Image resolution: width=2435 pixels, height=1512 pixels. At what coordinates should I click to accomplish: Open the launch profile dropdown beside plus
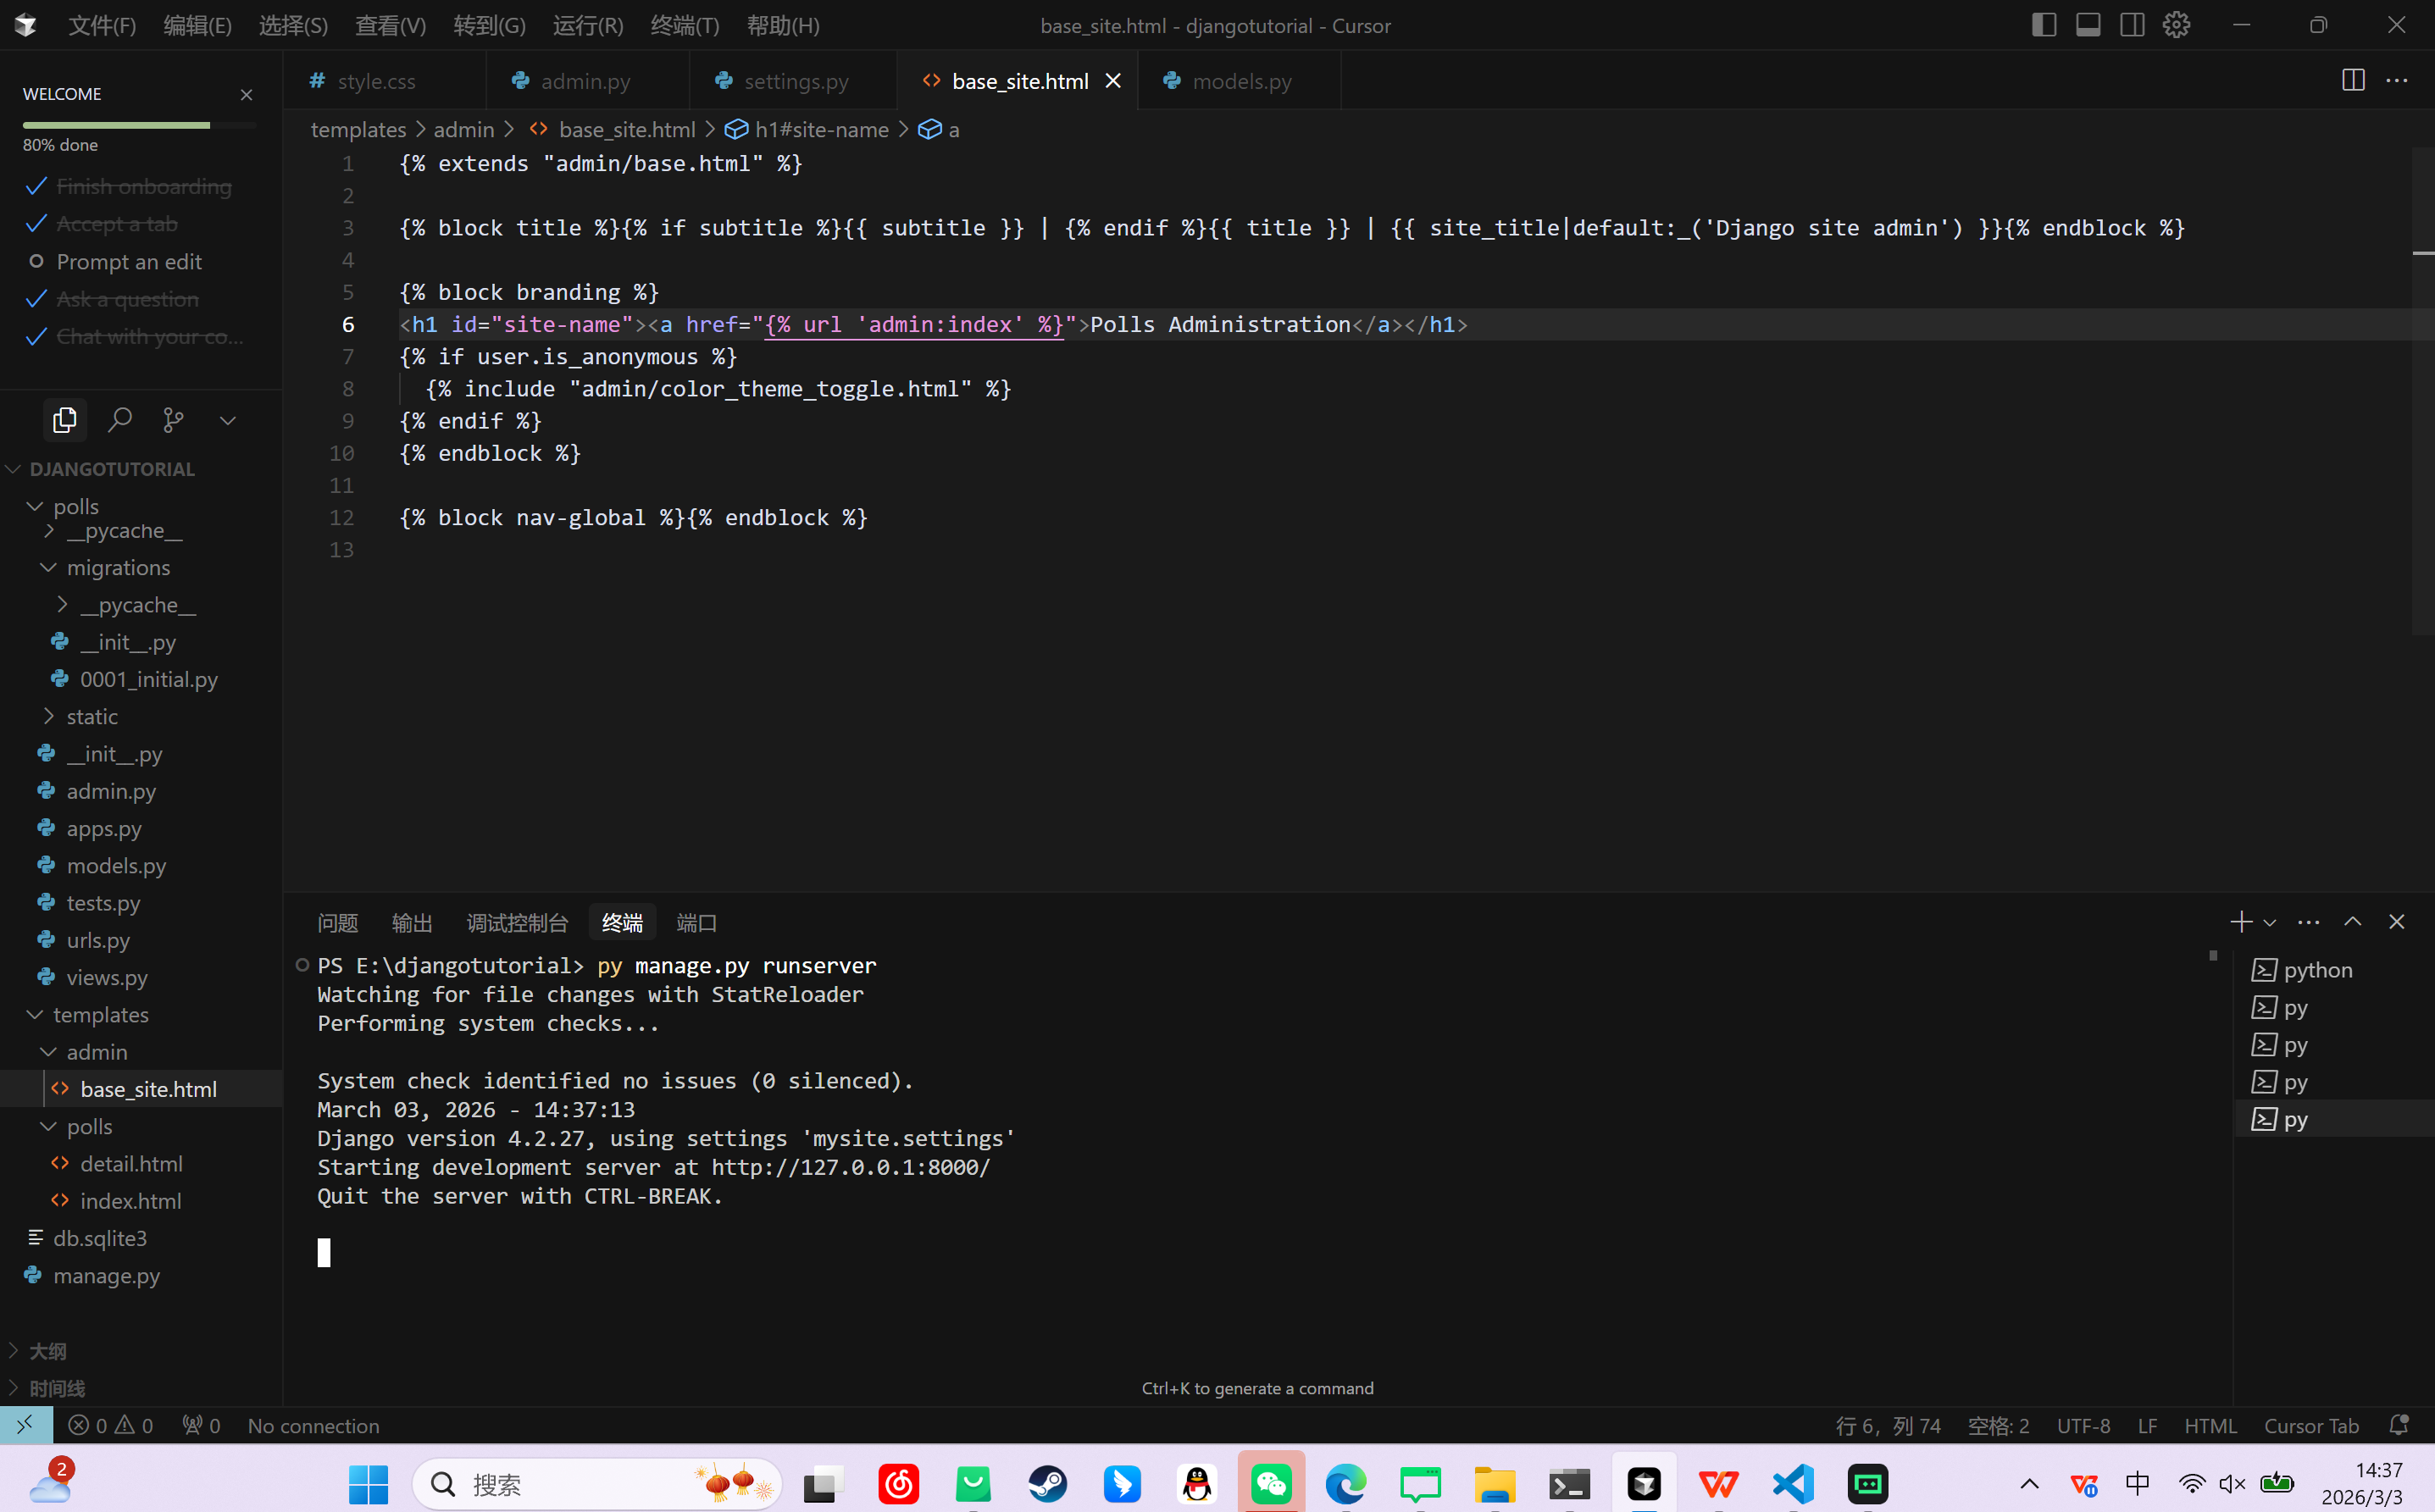pos(2270,922)
